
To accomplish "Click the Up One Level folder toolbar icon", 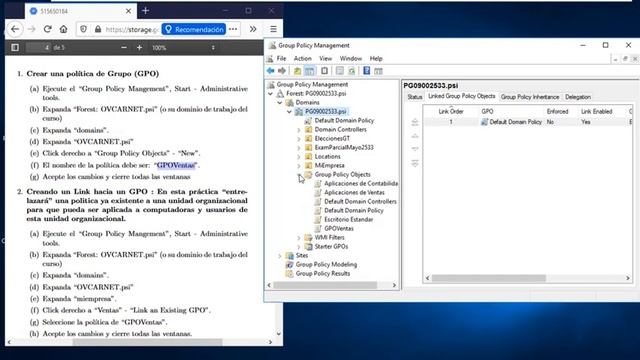I will point(298,71).
